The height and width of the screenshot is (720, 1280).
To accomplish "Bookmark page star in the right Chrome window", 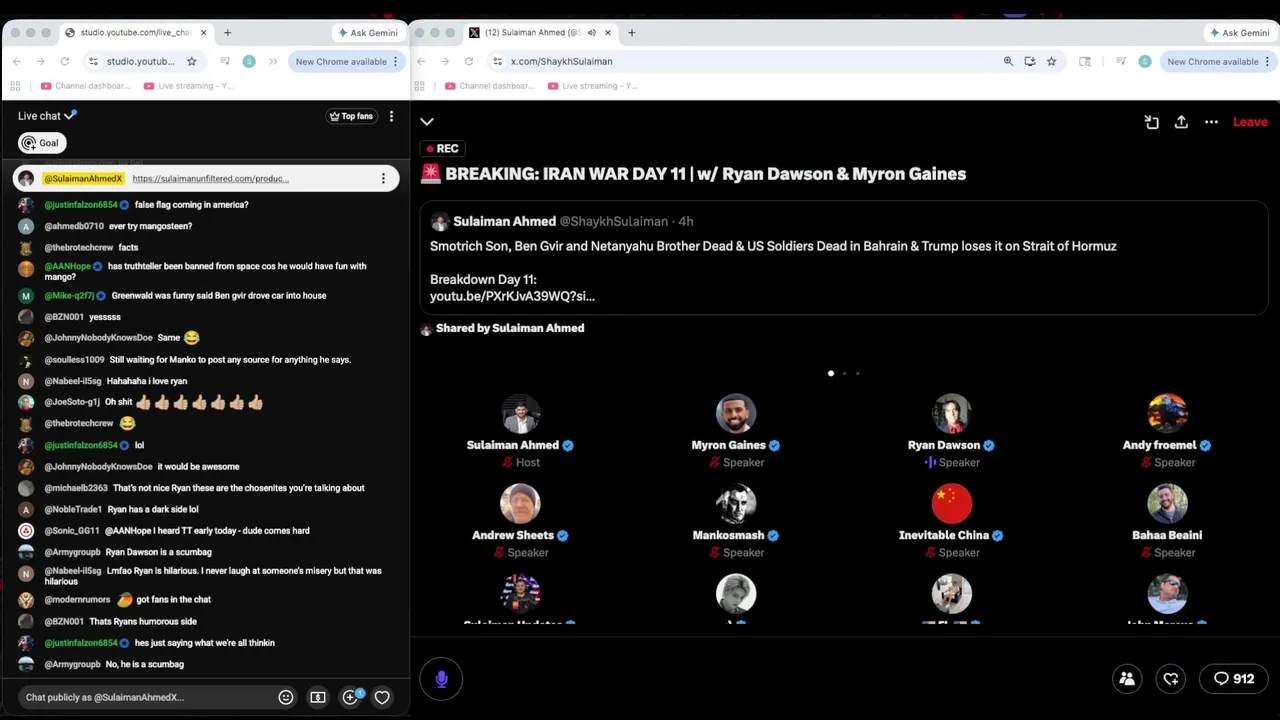I will (1051, 61).
